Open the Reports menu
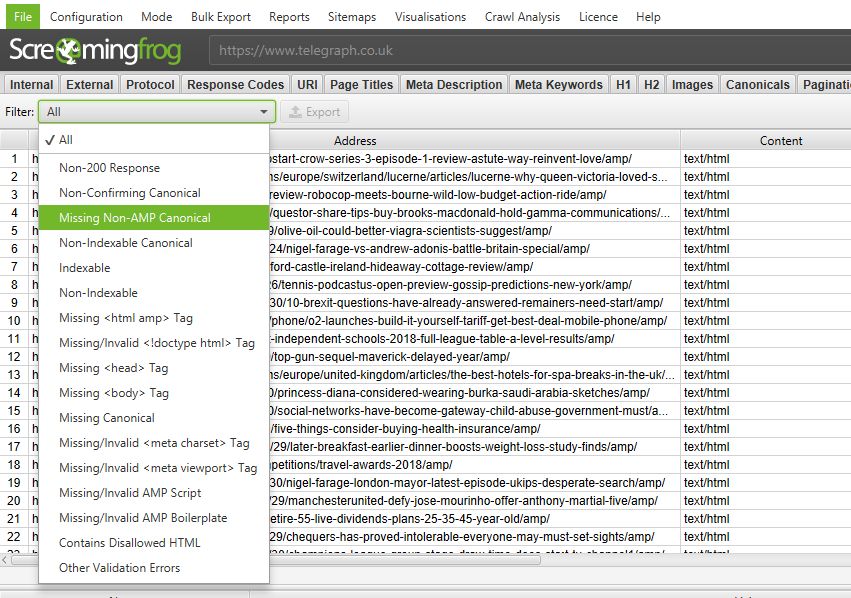The image size is (851, 598). 289,16
